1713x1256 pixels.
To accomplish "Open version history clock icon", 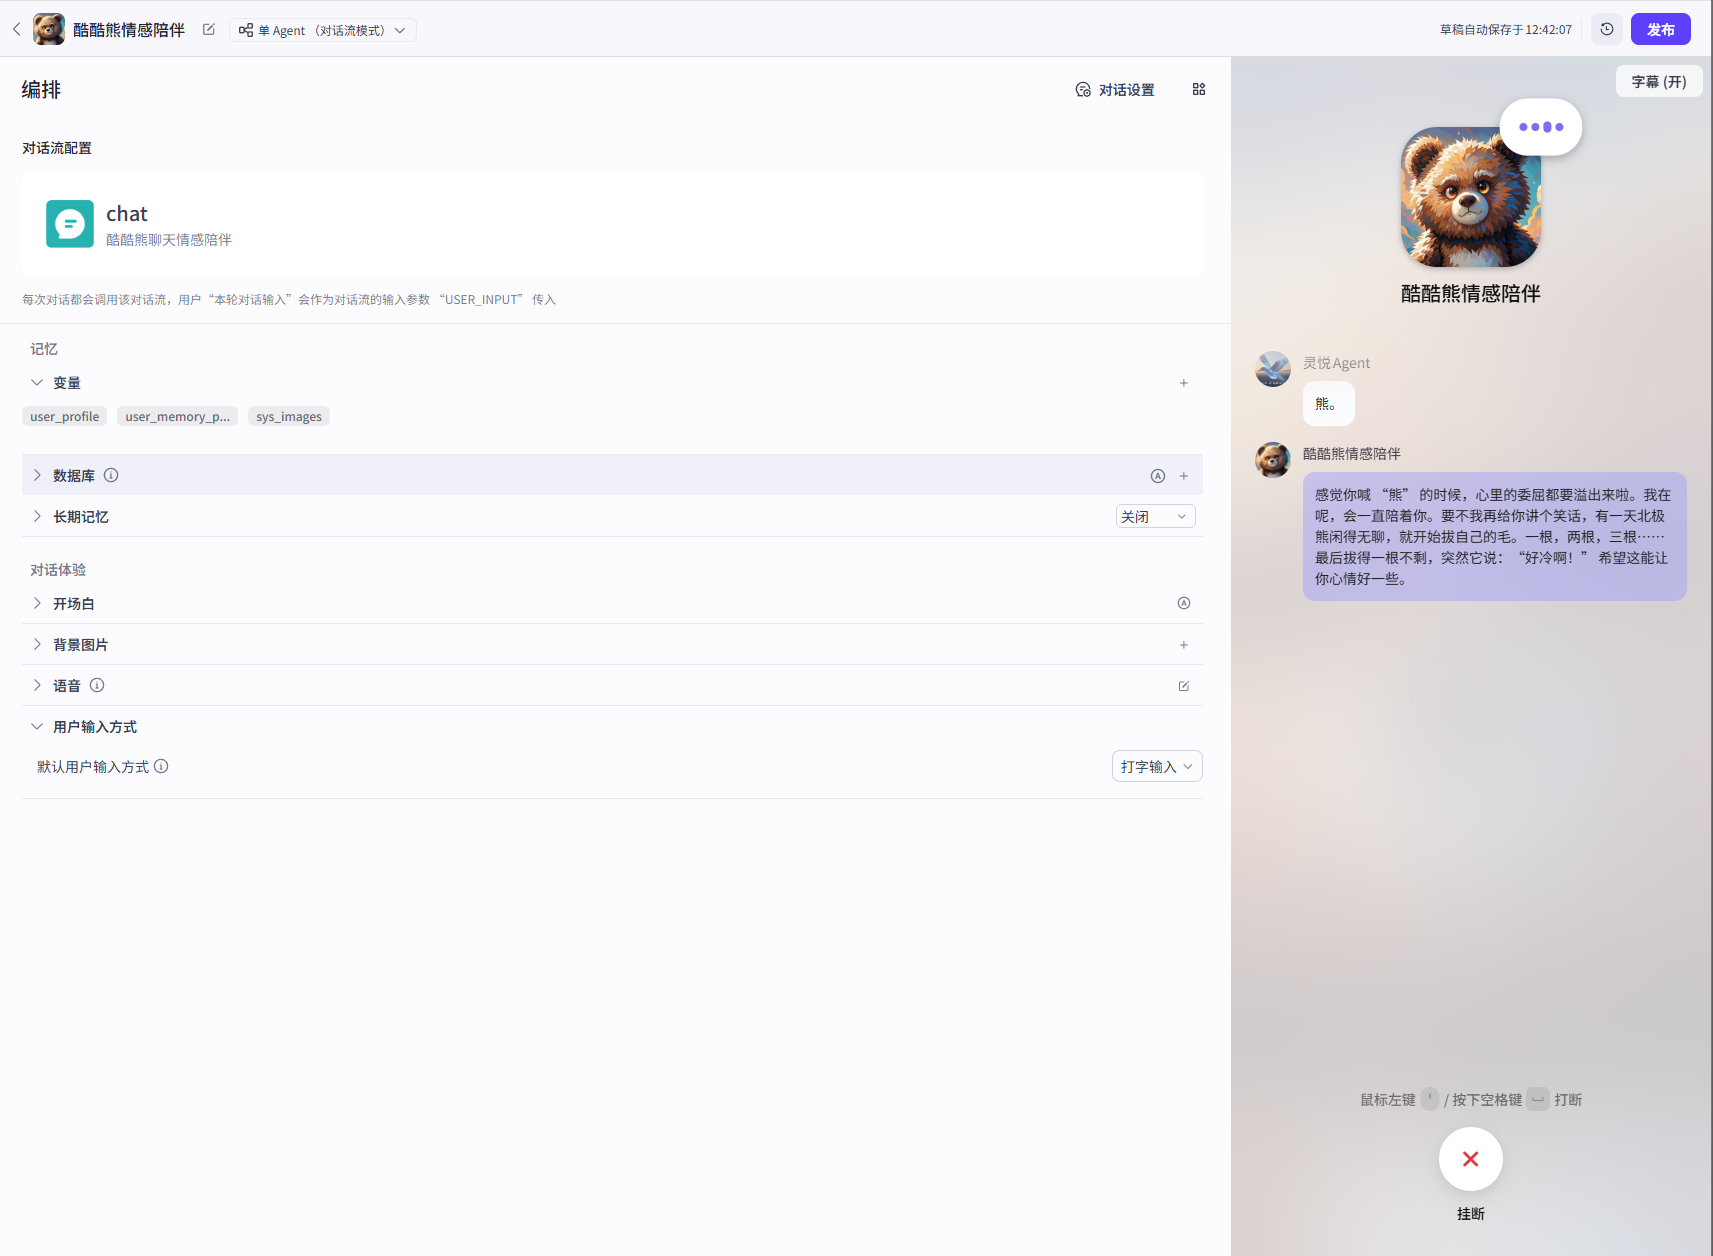I will [1607, 29].
